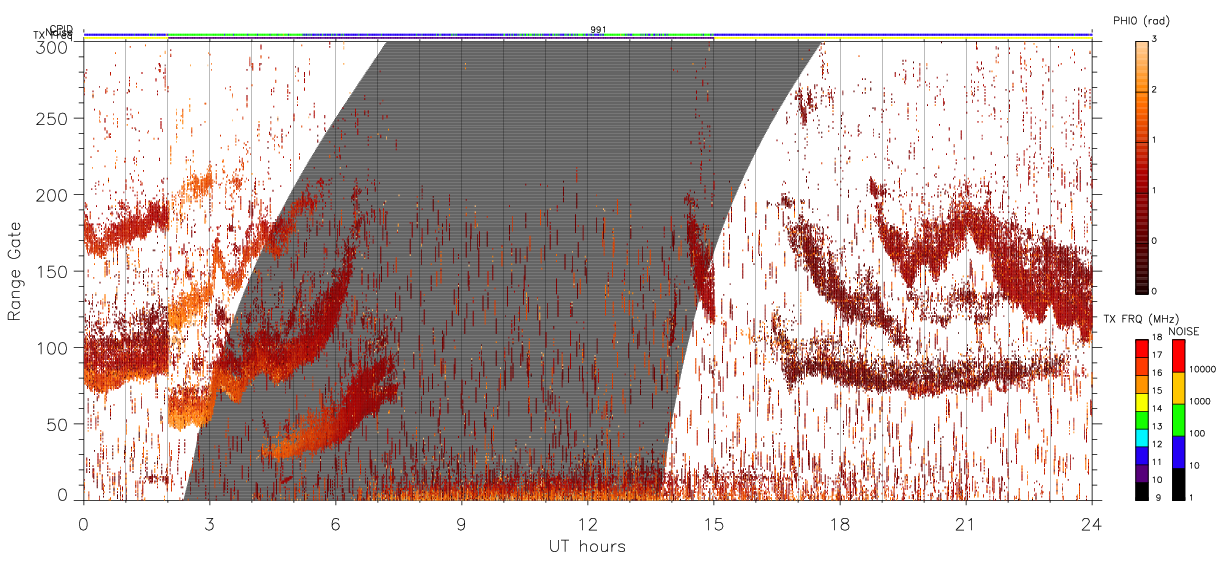This screenshot has width=1228, height=567.
Task: Click the green NOISE swatch above 100
Action: tap(1178, 420)
